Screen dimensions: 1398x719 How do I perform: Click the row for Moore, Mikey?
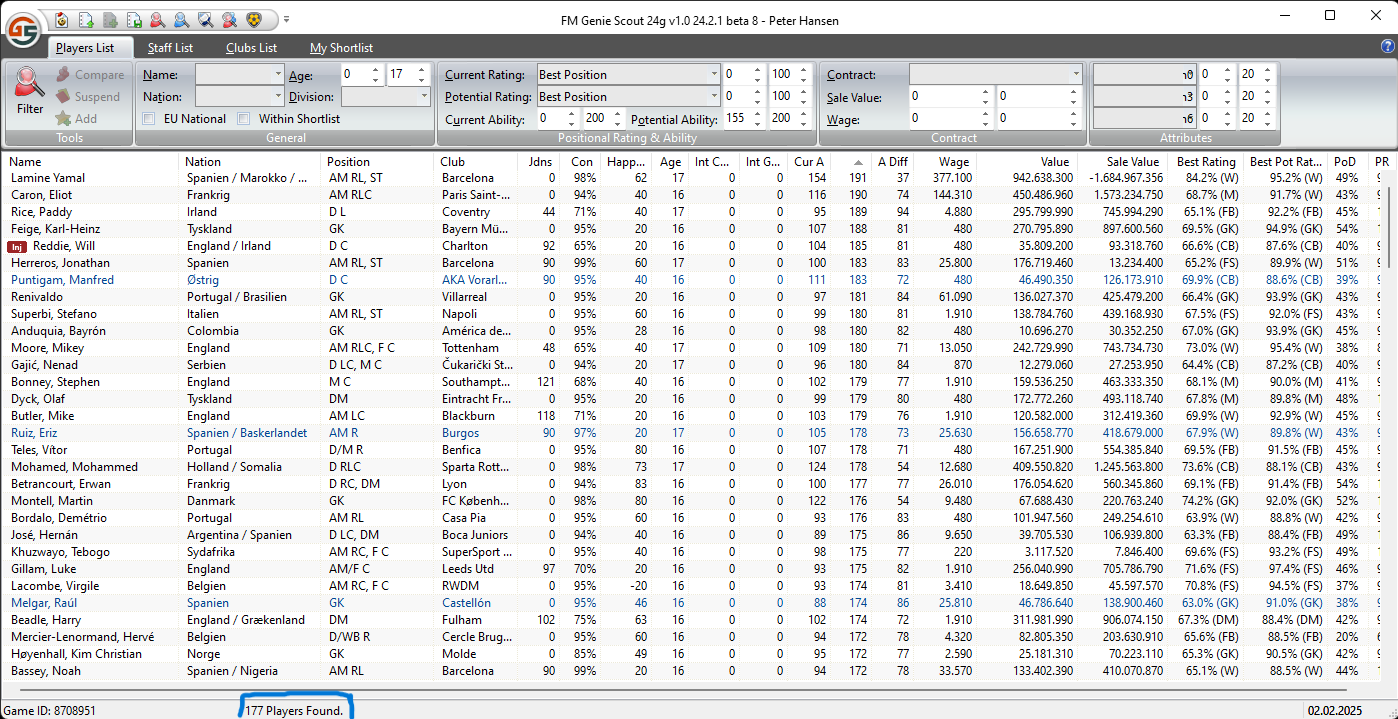690,348
